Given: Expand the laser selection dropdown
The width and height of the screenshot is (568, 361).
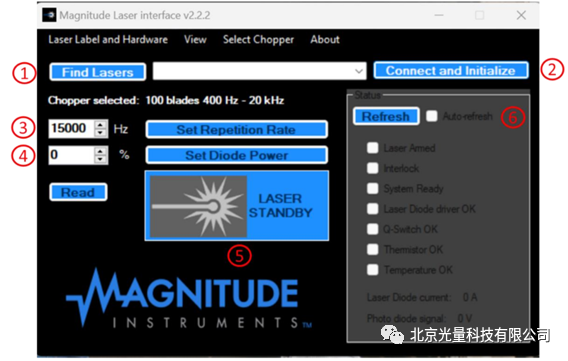Looking at the screenshot, I should click(359, 71).
